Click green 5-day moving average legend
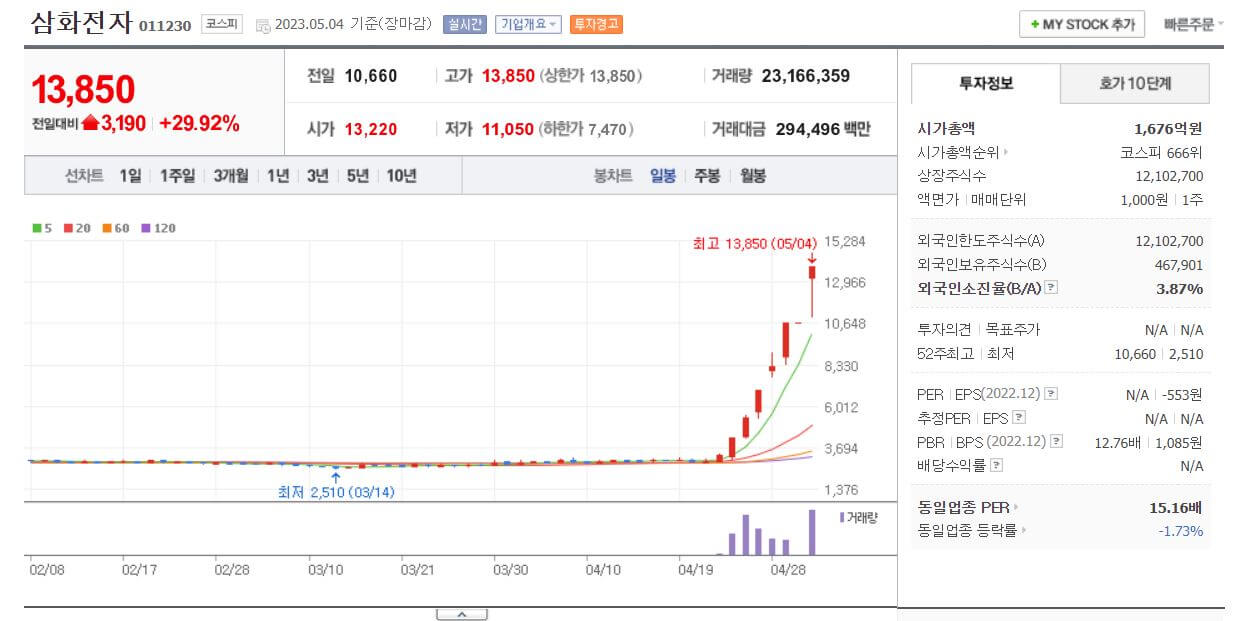Viewport: 1233px width, 621px height. (x=41, y=228)
